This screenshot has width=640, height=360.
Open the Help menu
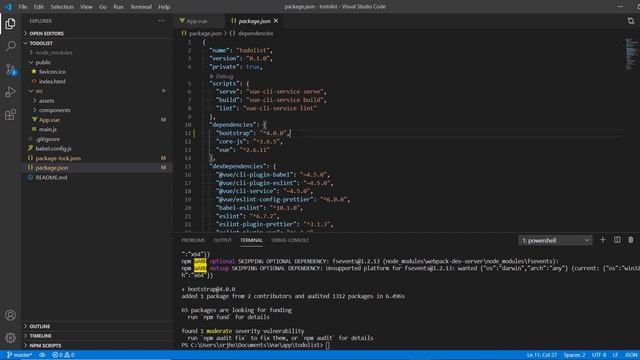point(164,7)
